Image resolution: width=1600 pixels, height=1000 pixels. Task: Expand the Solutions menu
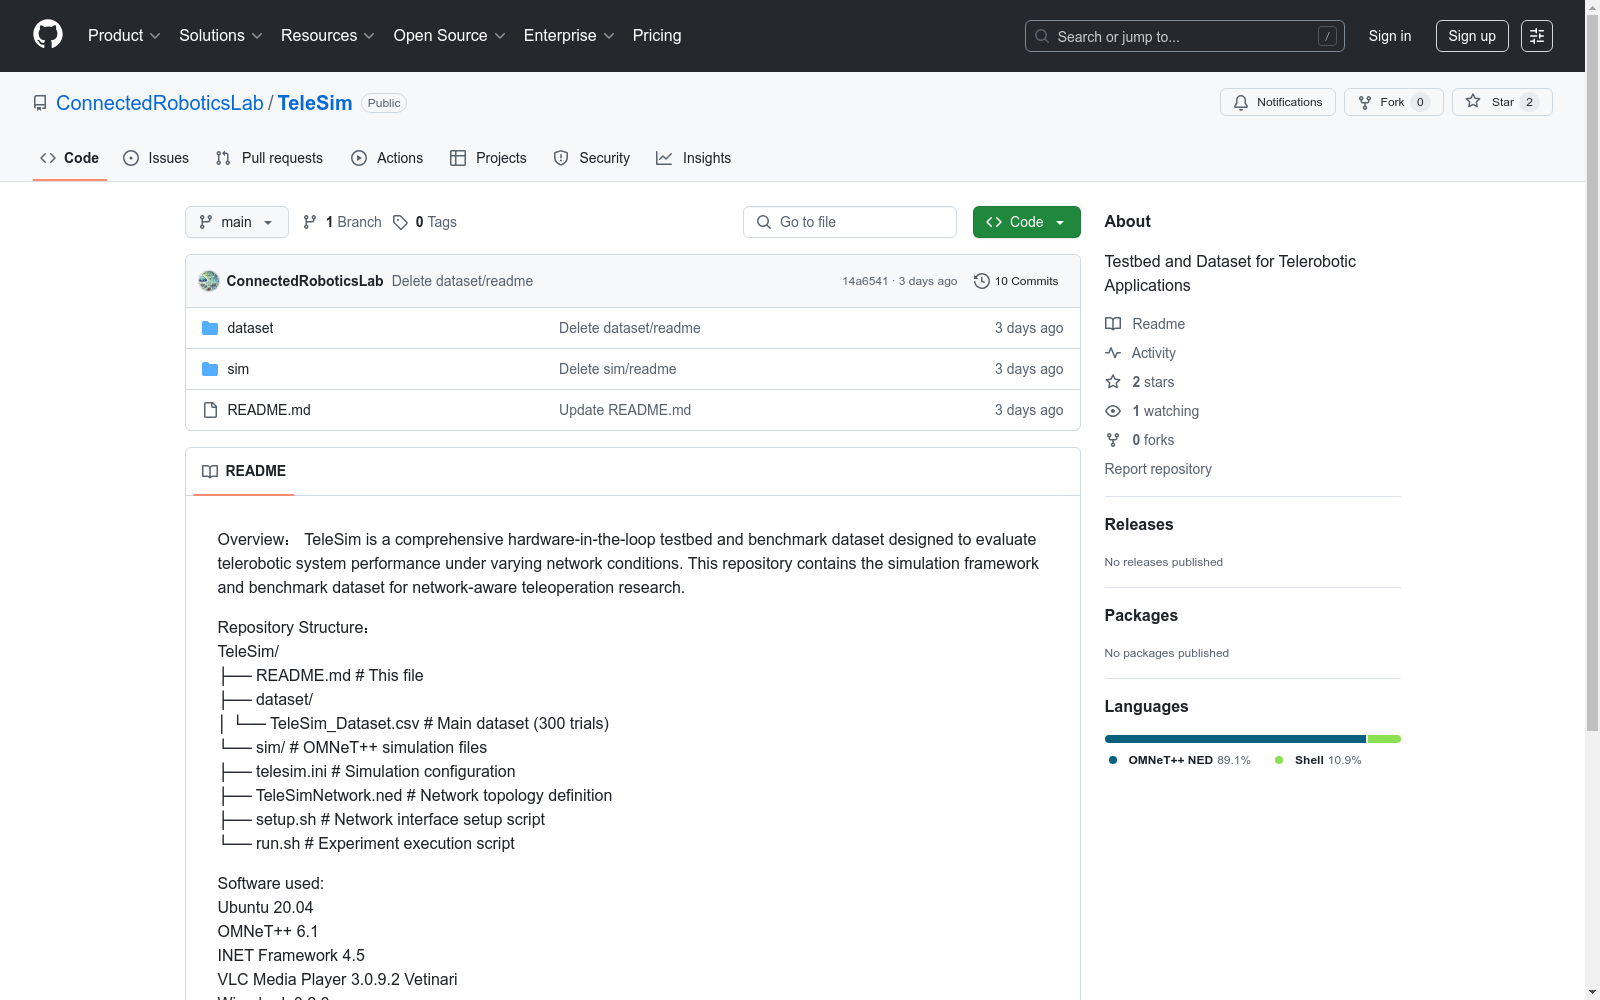tap(221, 36)
